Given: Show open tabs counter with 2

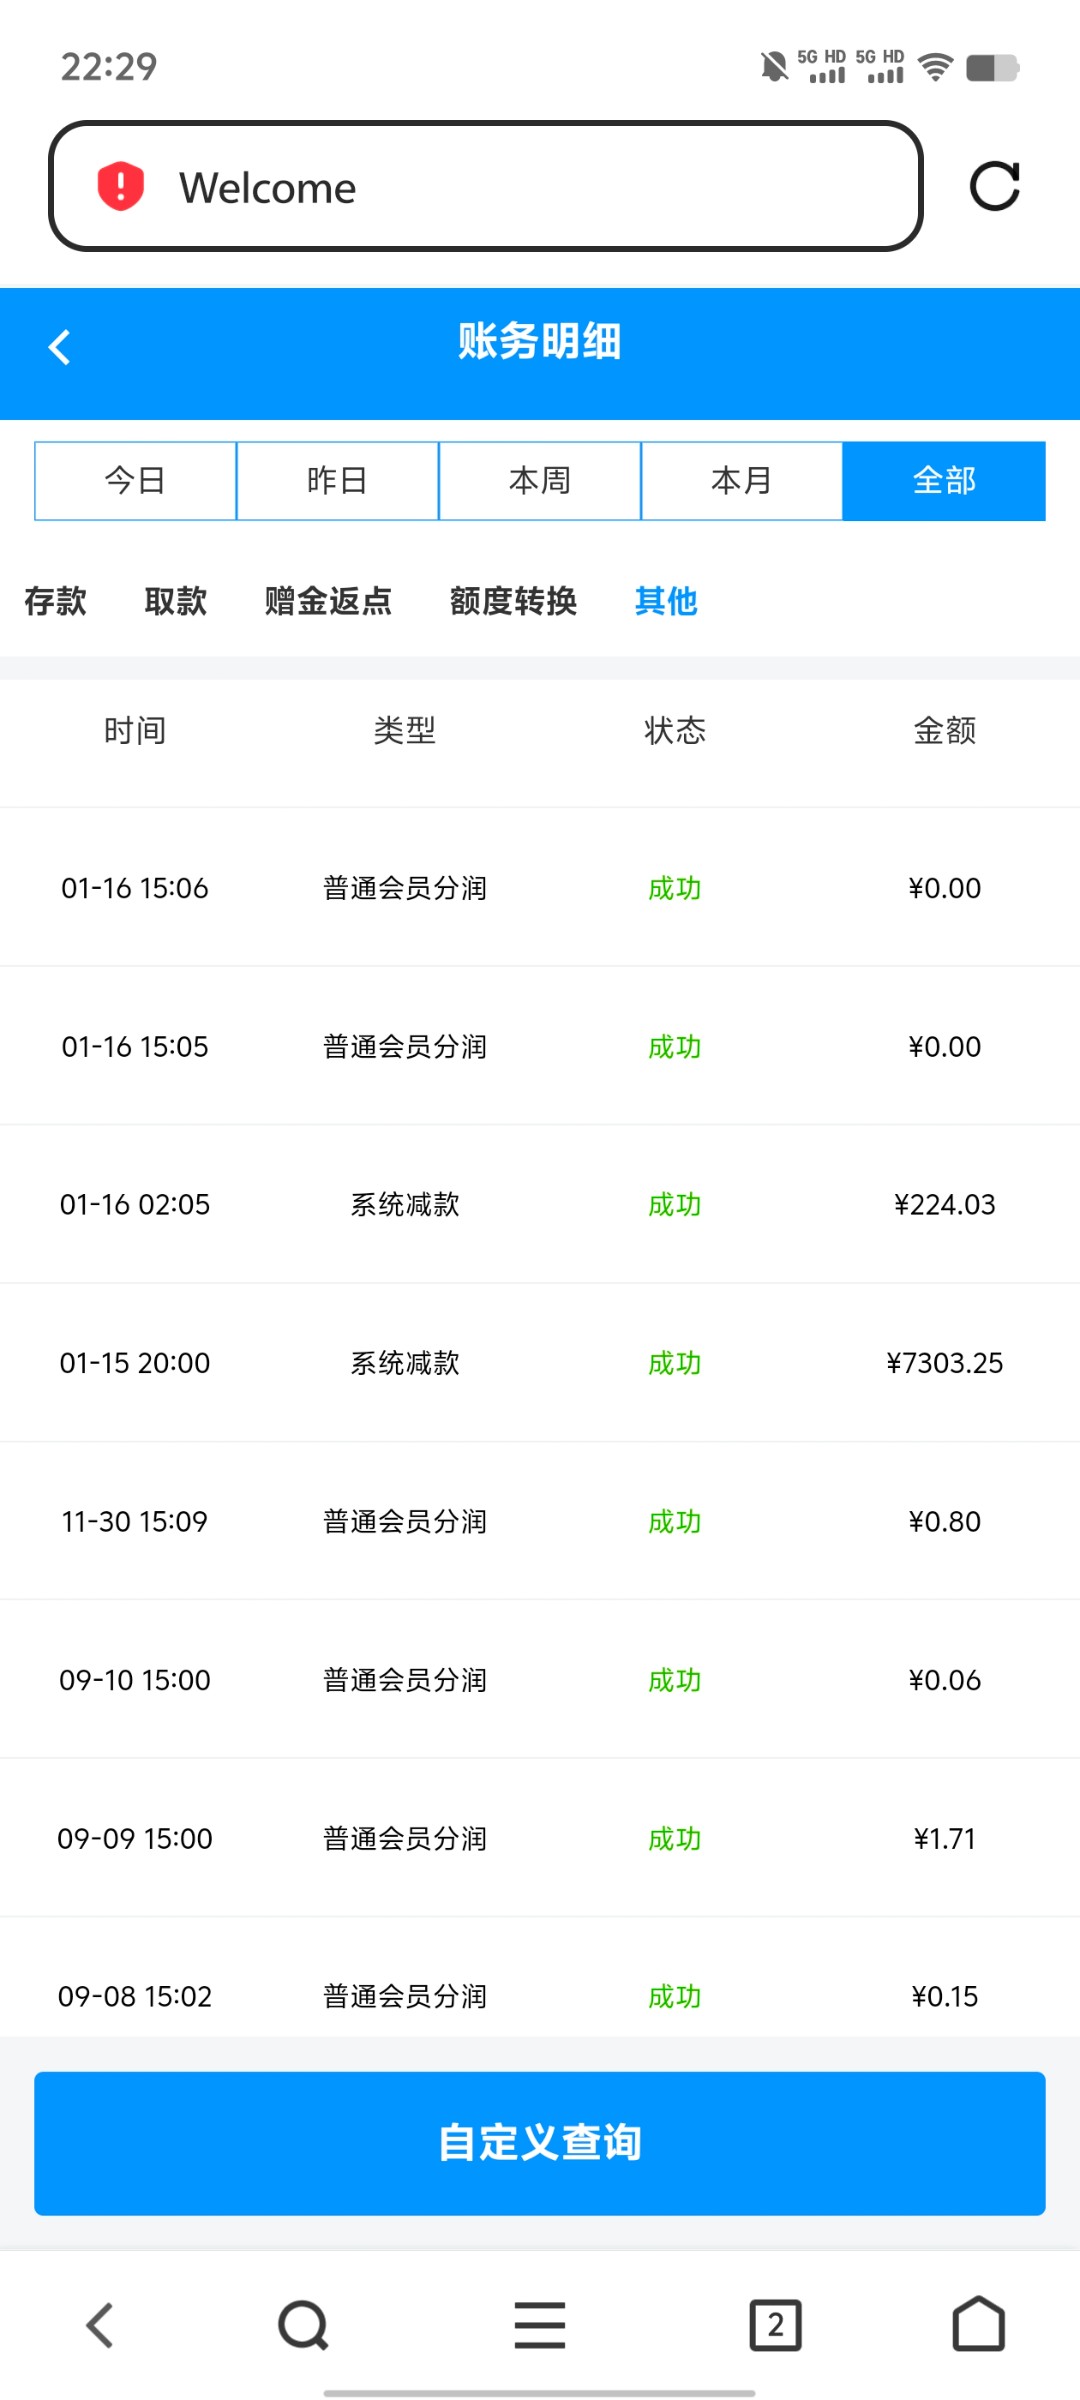Looking at the screenshot, I should pos(775,2325).
